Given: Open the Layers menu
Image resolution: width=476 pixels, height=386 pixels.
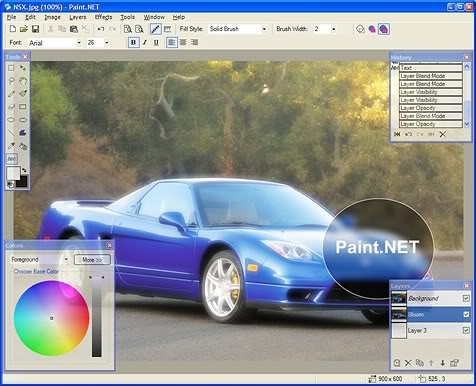Looking at the screenshot, I should click(x=78, y=17).
